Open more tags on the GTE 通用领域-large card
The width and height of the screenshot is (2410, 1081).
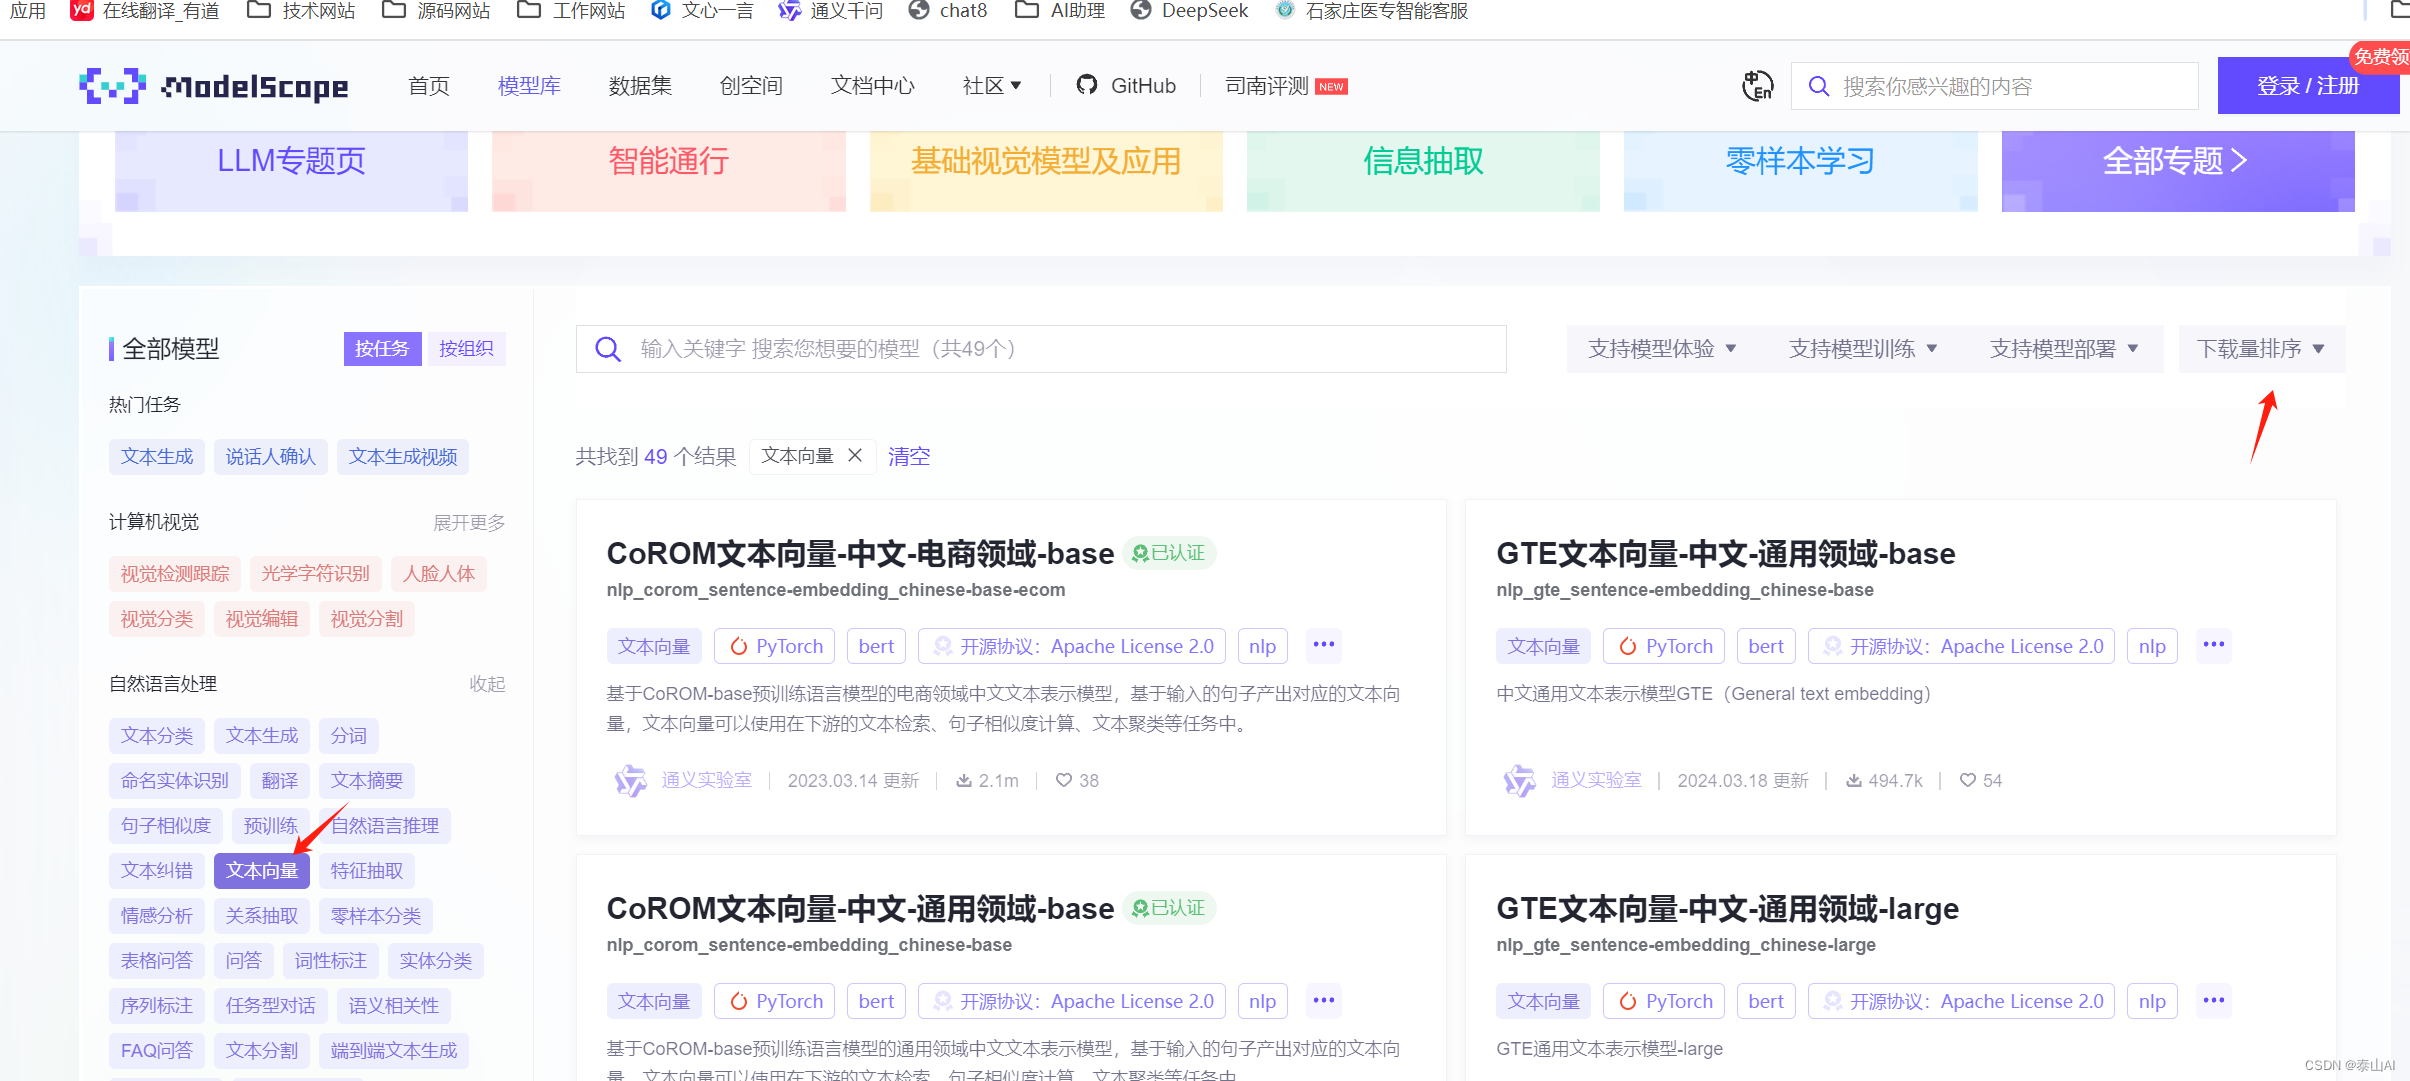(x=2213, y=1000)
